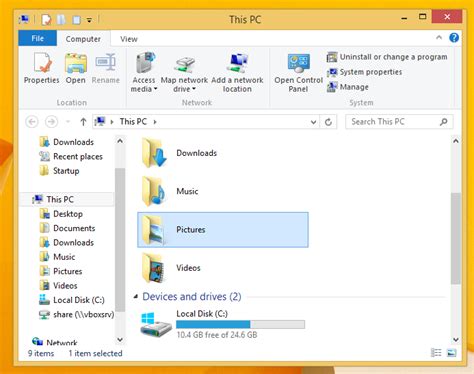This screenshot has width=474, height=374.
Task: Click the Videos folder icon in main pane
Action: [153, 268]
